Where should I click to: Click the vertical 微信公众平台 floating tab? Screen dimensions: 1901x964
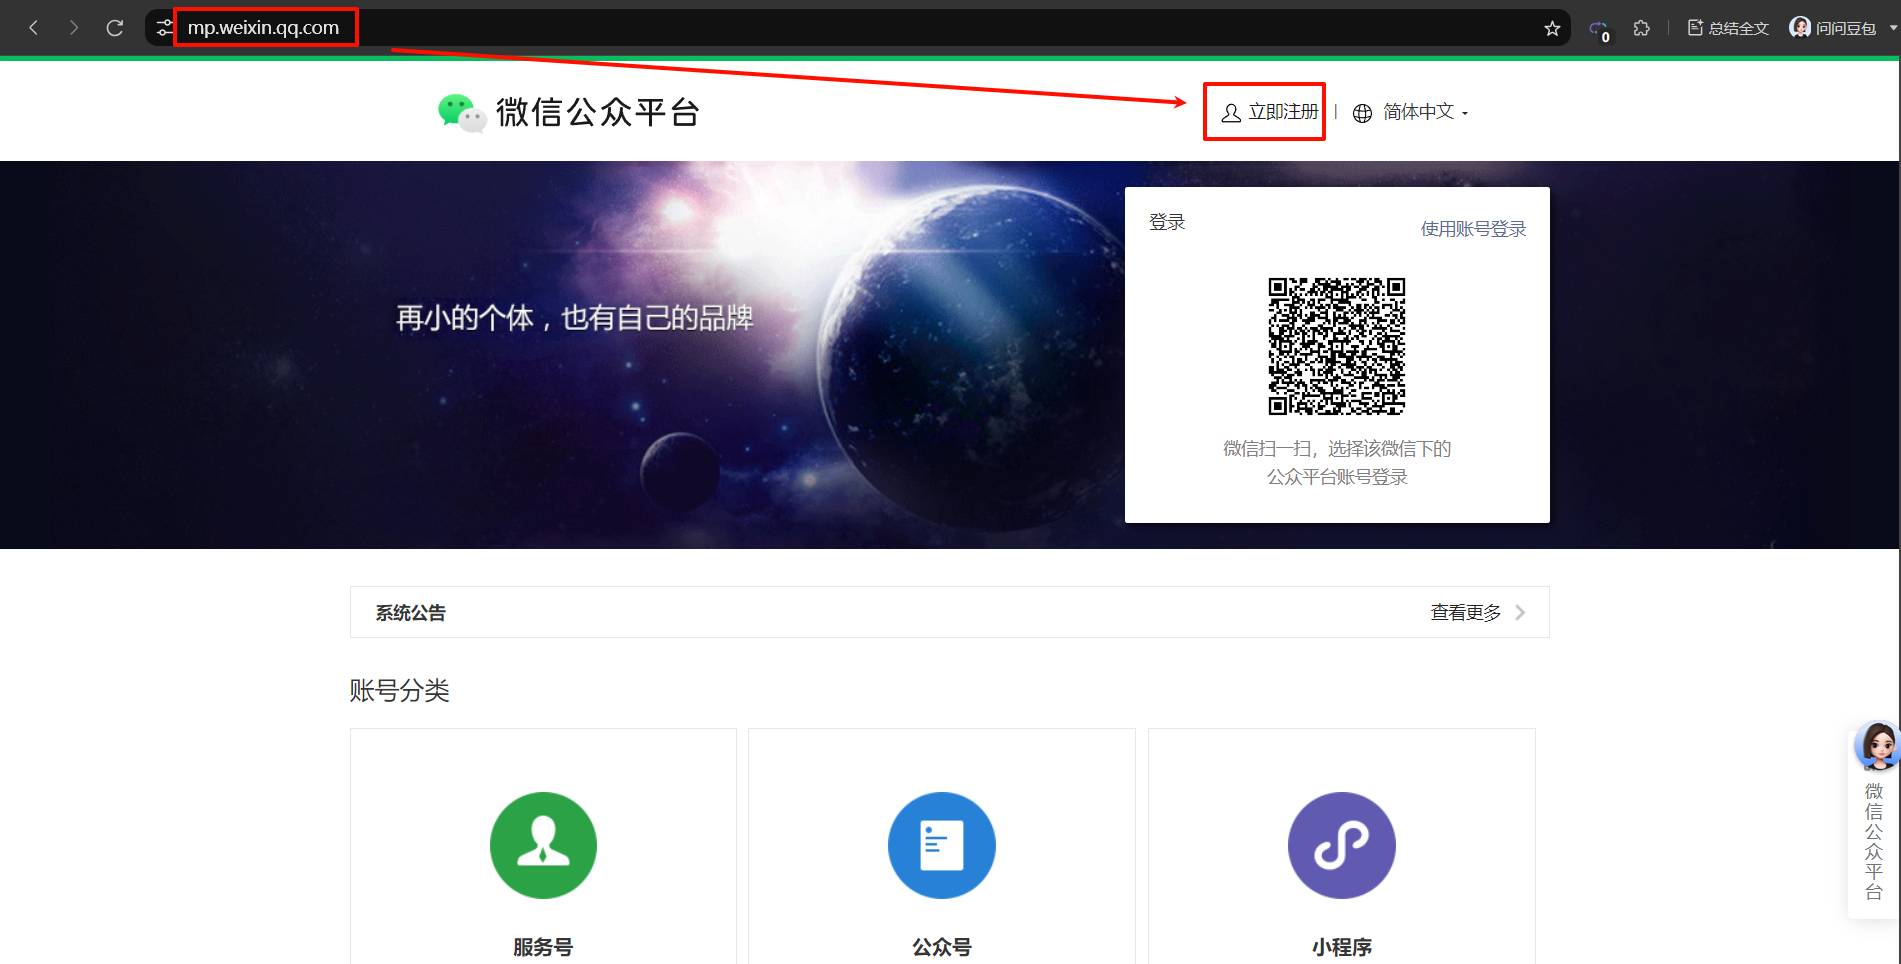1874,841
